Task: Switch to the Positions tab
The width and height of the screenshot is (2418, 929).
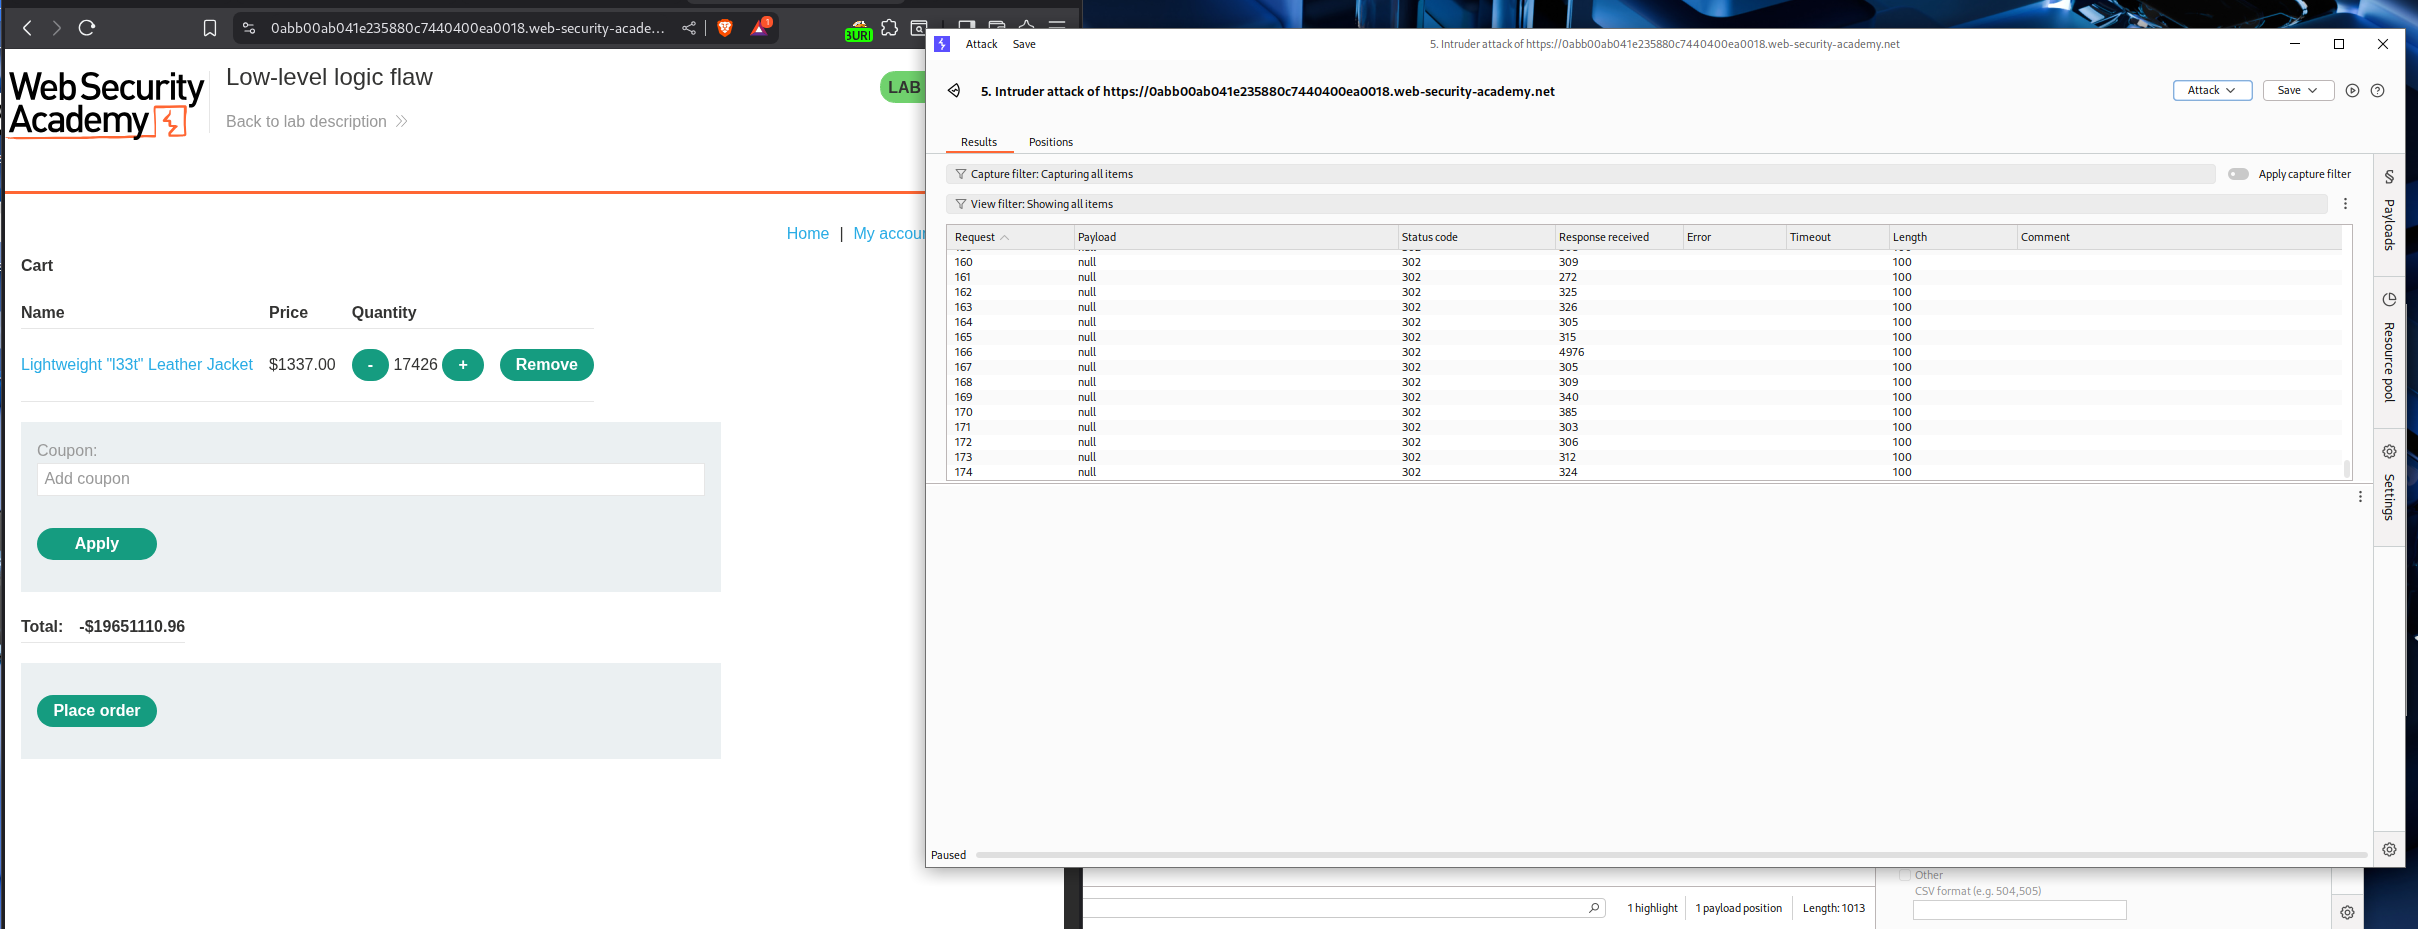Action: (x=1050, y=142)
